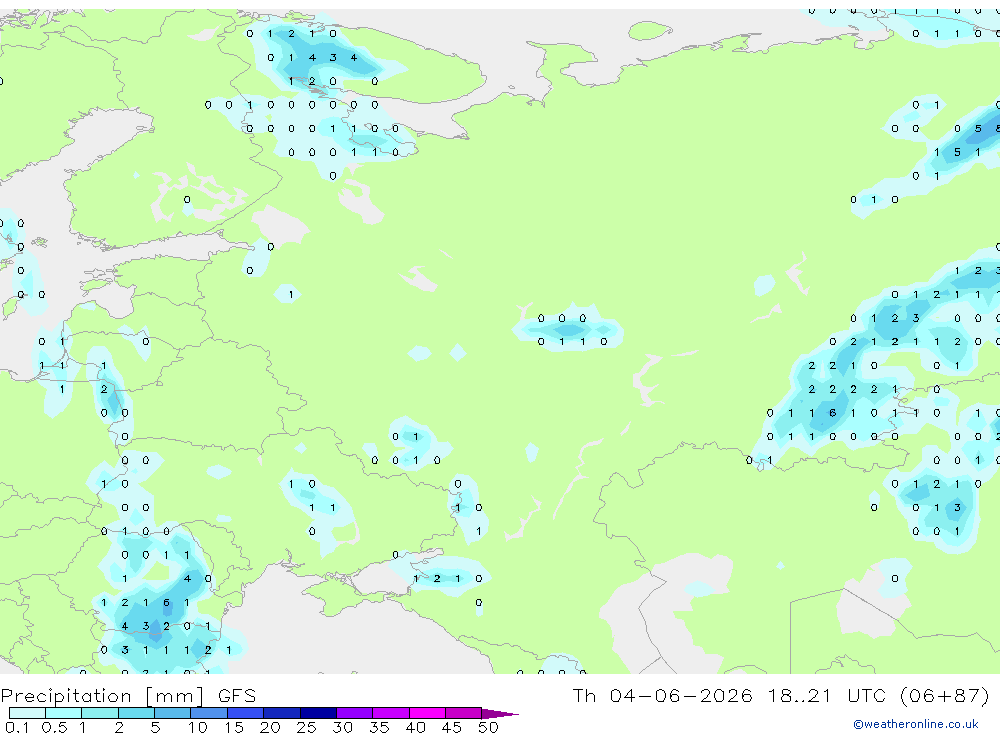Click the 'Precipitation [mm] GFS' title text

tap(128, 696)
